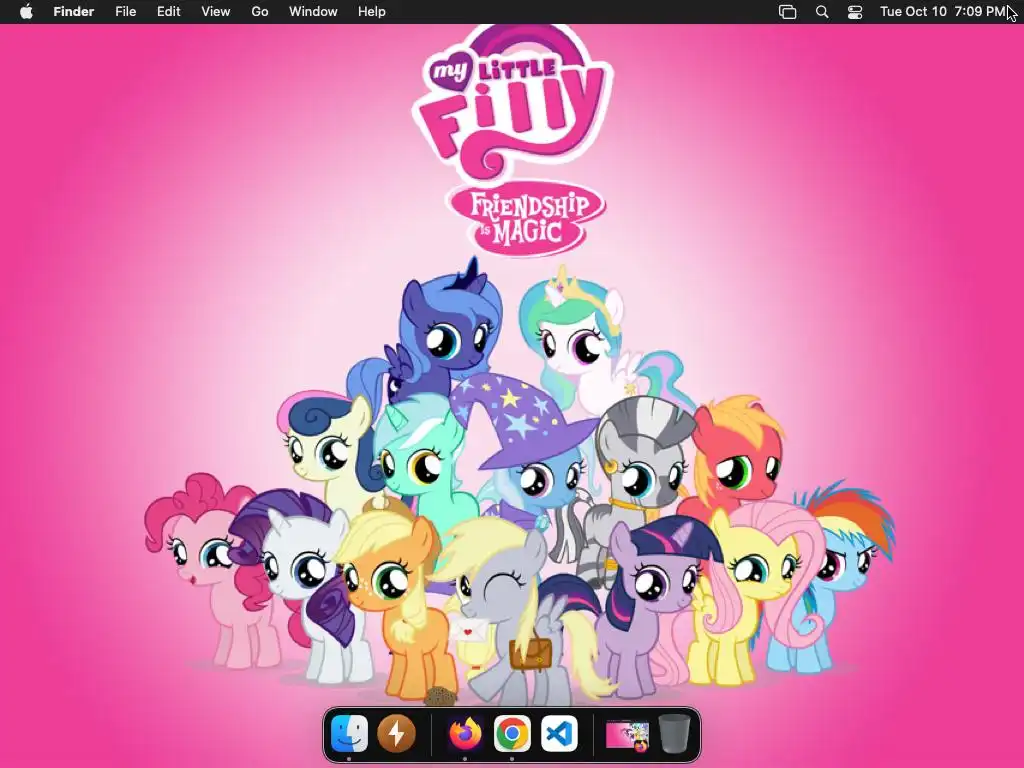Open the Help menu
1024x768 pixels.
pos(372,12)
